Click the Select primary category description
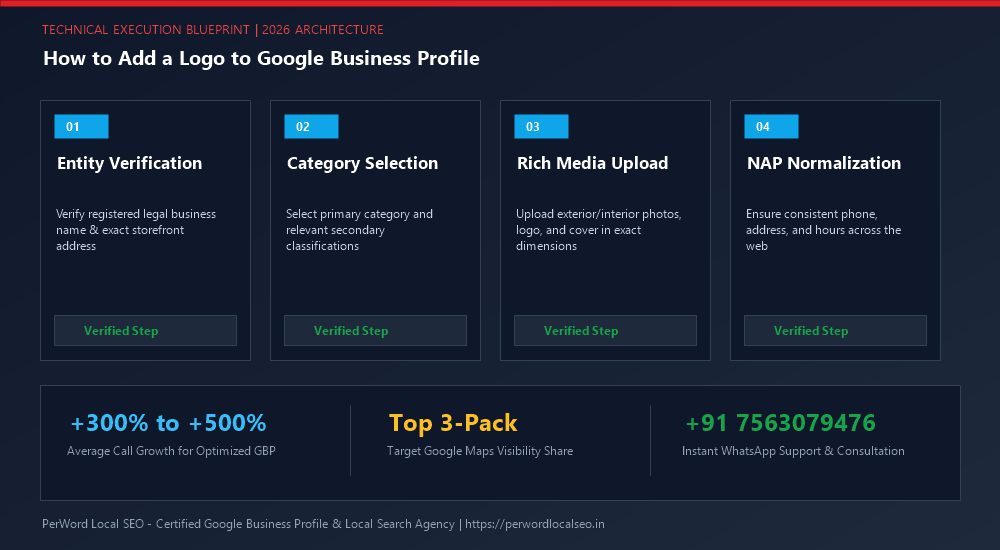Viewport: 1000px width, 550px height. (x=359, y=230)
